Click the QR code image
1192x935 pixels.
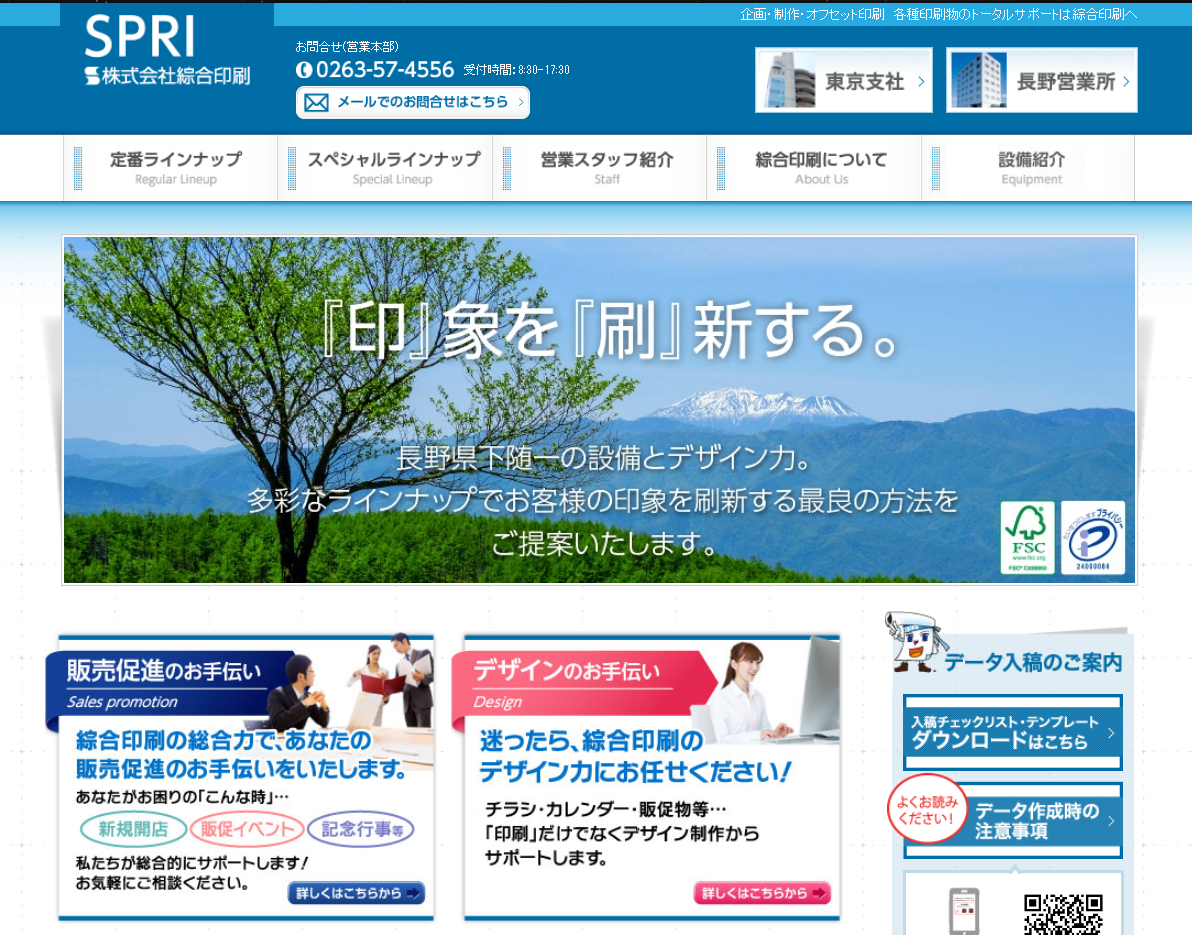click(x=1062, y=913)
